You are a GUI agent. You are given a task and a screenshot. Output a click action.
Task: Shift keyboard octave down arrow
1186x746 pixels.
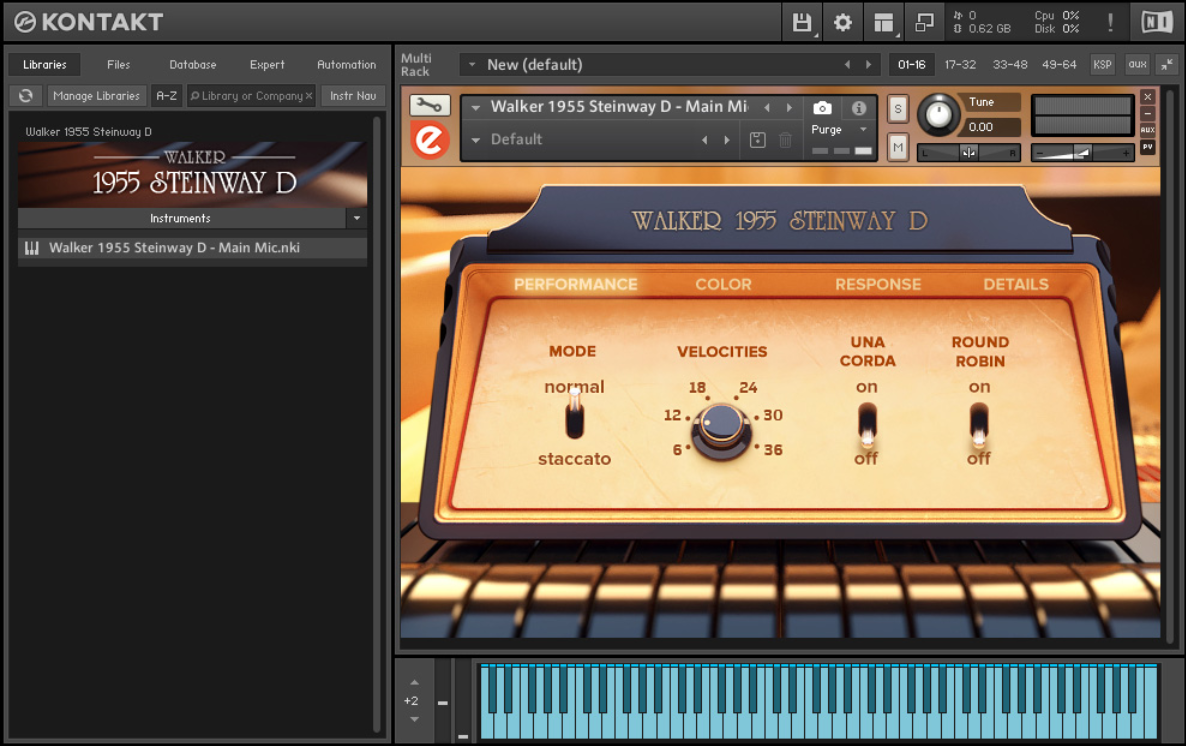[414, 720]
